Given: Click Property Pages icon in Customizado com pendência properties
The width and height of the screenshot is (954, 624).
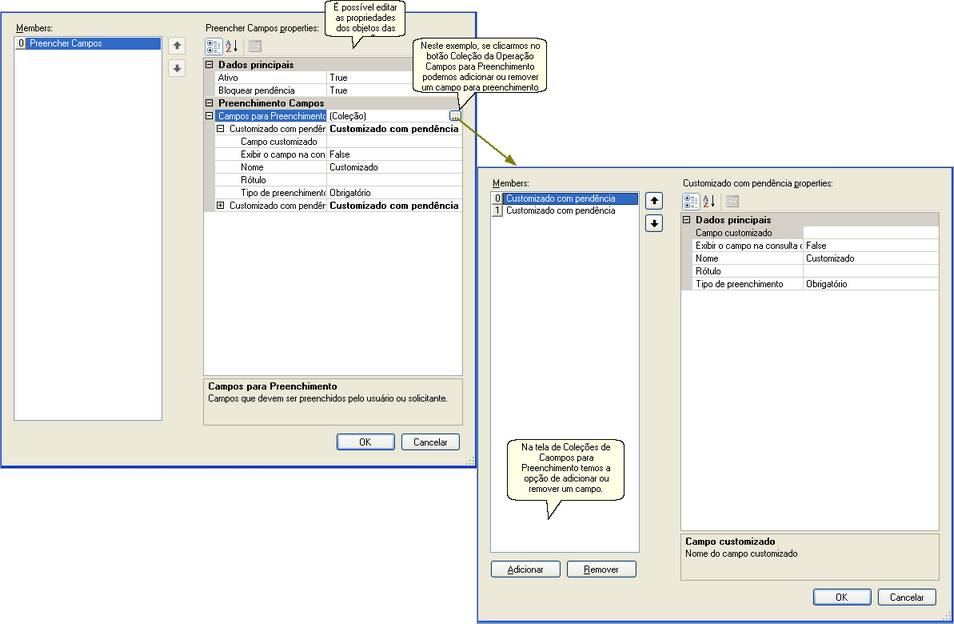Looking at the screenshot, I should point(732,201).
